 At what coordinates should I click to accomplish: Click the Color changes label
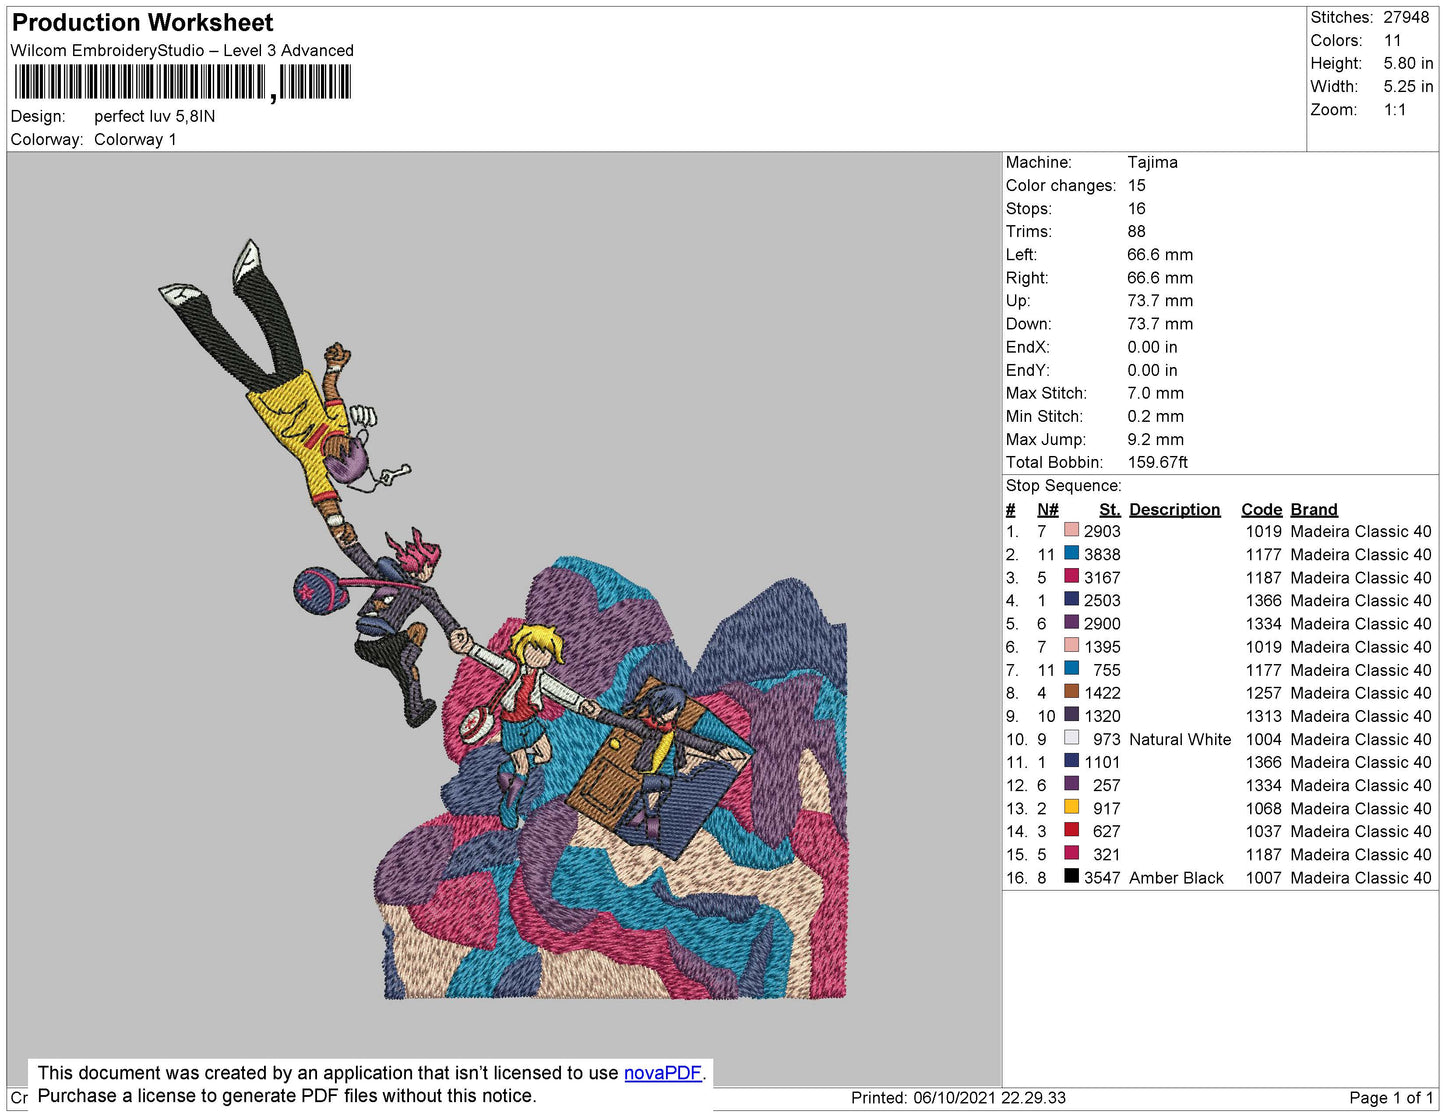tap(1061, 185)
